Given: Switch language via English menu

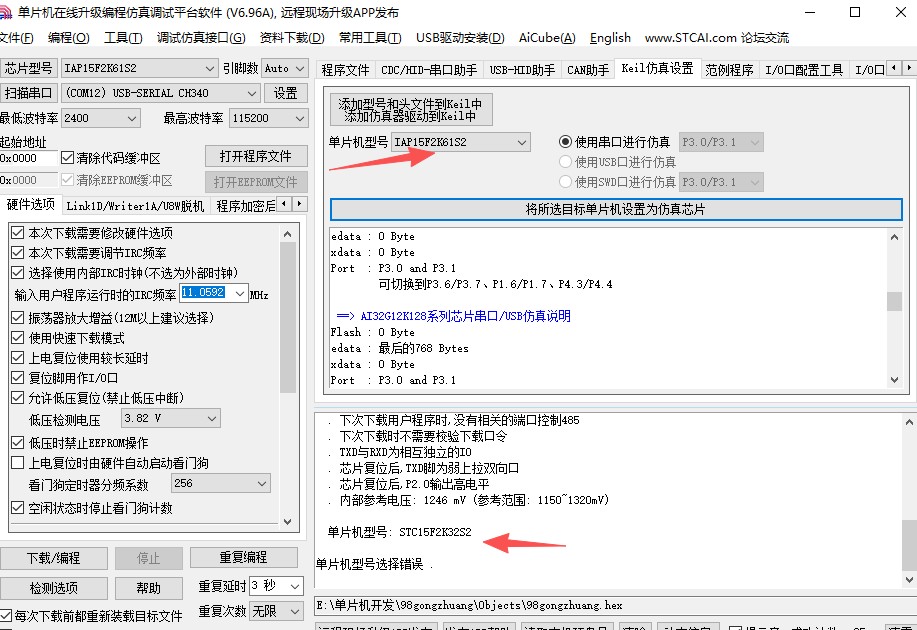Looking at the screenshot, I should click(610, 37).
